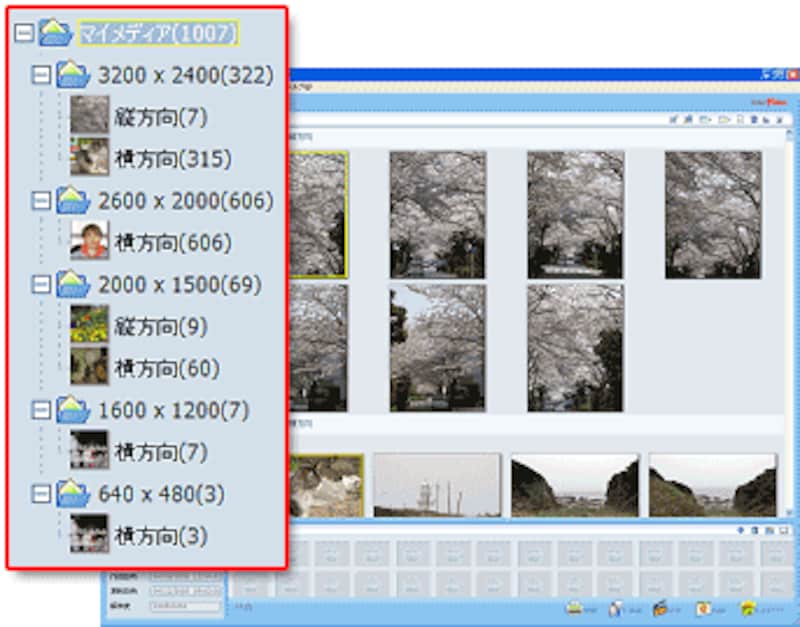Image resolution: width=800 pixels, height=627 pixels.
Task: Collapse the 3200 x 2400(322) folder
Action: [x=42, y=75]
